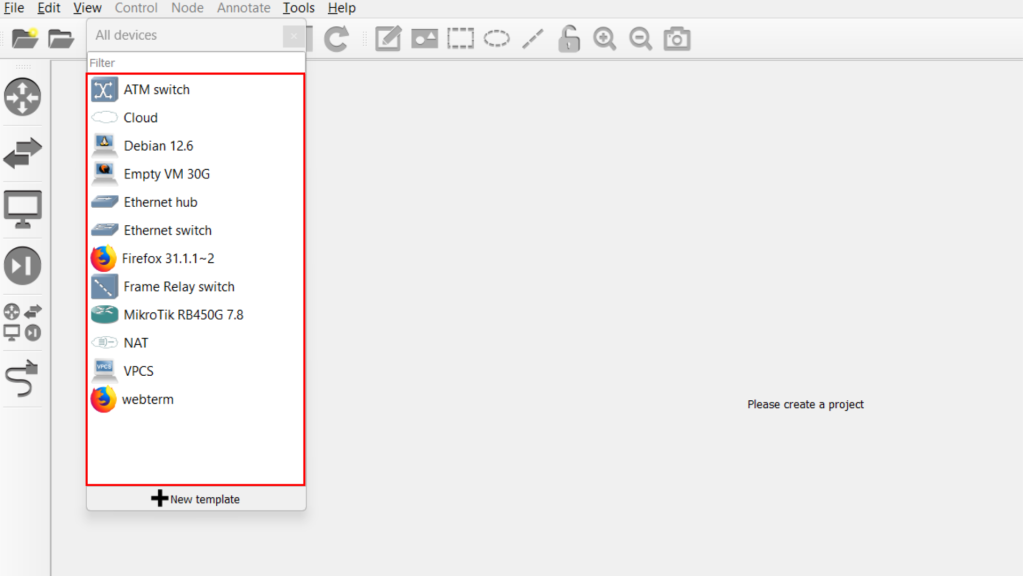Browse end devices via the monitor icon

[23, 209]
